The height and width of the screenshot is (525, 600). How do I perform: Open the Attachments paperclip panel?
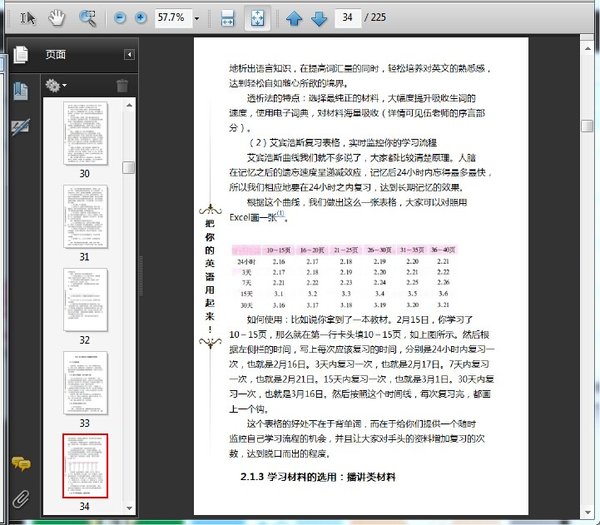(x=20, y=497)
